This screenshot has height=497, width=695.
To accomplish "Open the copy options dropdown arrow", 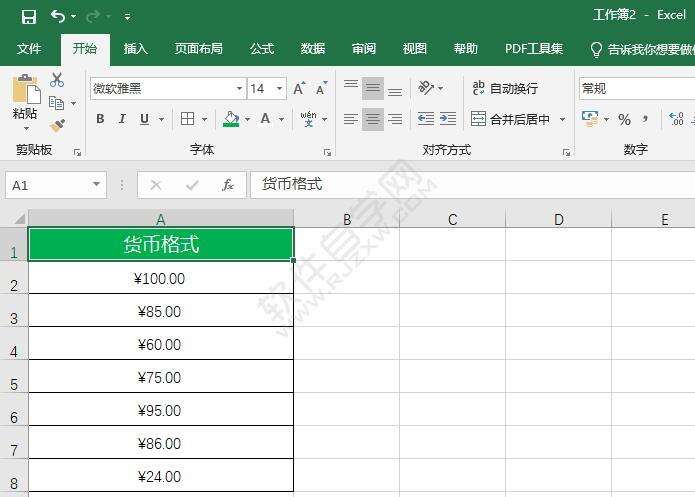I will click(74, 104).
